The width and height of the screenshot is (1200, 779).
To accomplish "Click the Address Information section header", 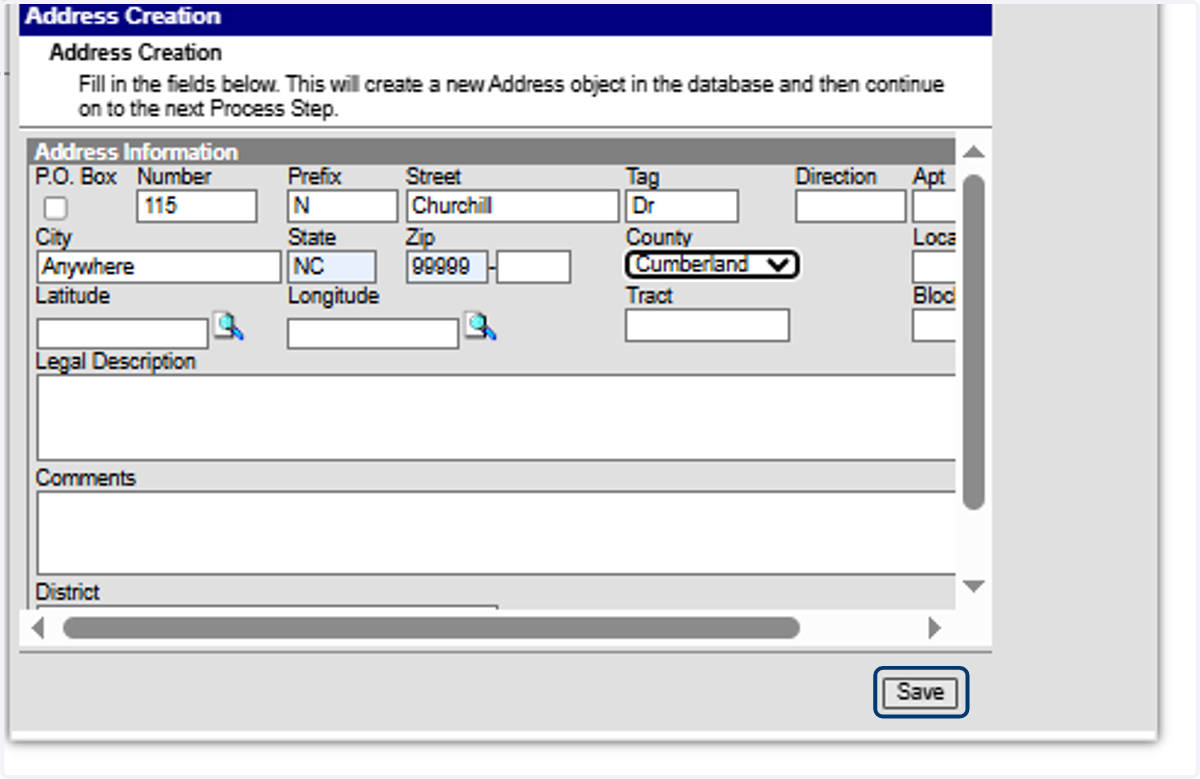I will (491, 152).
